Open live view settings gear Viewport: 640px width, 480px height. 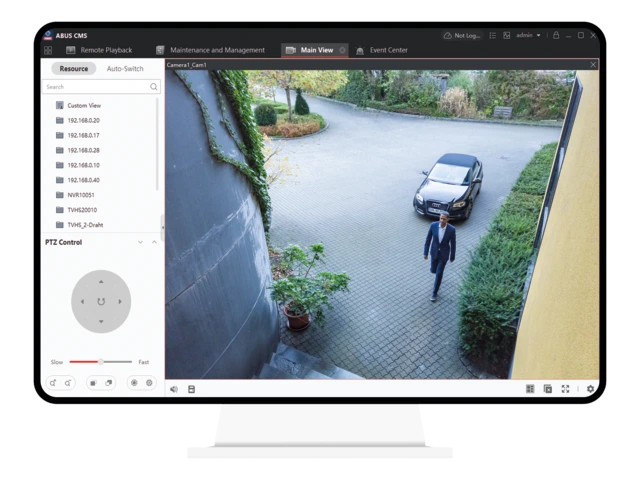click(x=590, y=389)
